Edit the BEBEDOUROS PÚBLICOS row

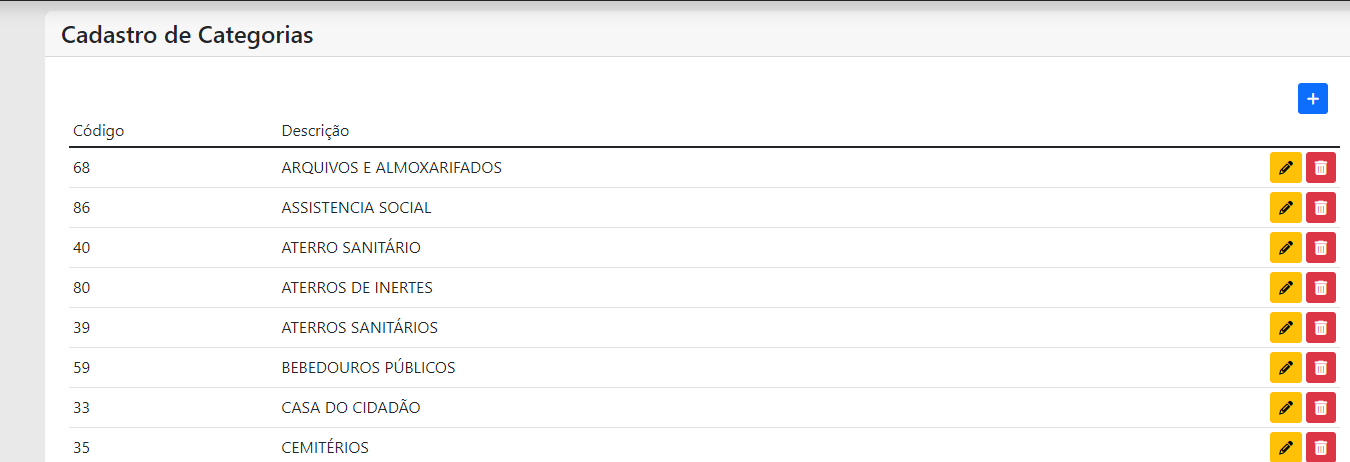click(x=1286, y=368)
